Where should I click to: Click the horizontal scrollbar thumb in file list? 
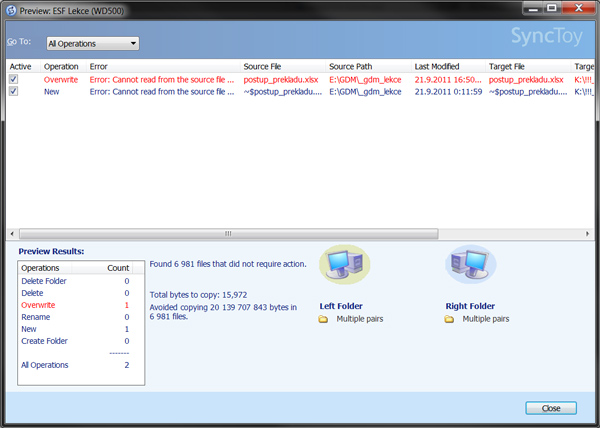coord(228,233)
